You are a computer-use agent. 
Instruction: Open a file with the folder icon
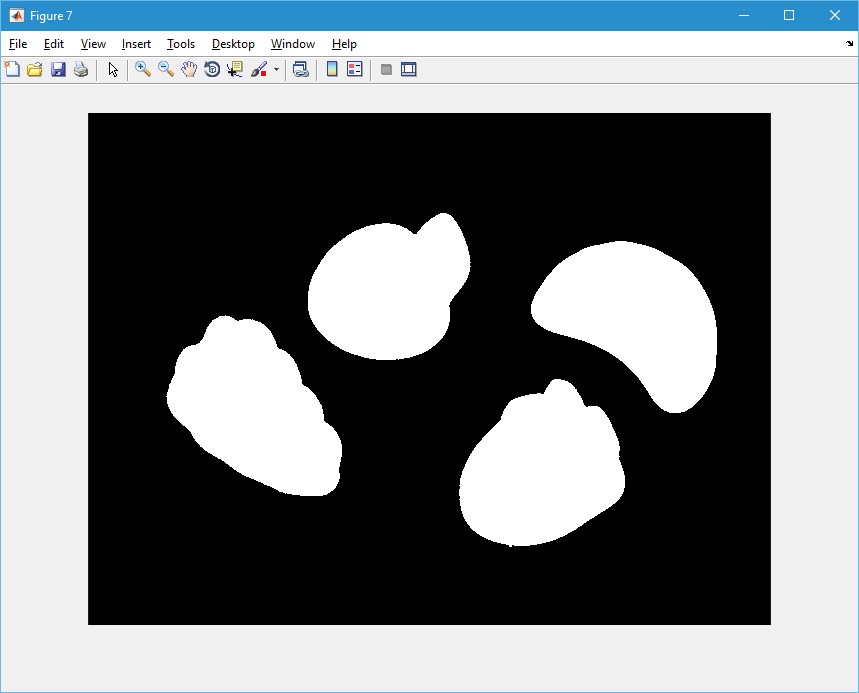(35, 70)
